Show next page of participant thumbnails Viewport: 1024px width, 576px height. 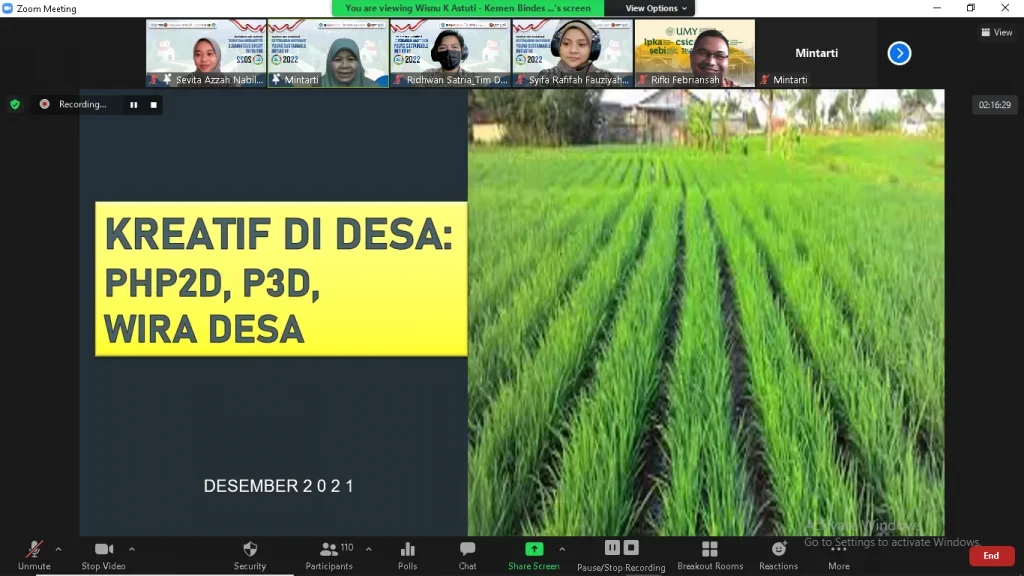[x=899, y=53]
